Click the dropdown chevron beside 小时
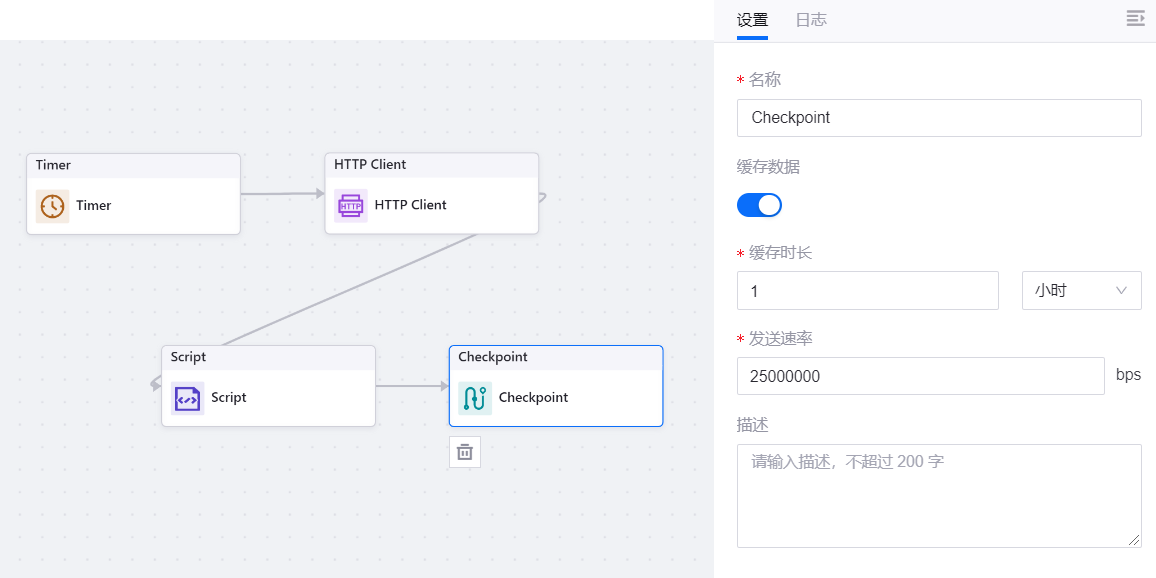1156x578 pixels. (x=1121, y=290)
